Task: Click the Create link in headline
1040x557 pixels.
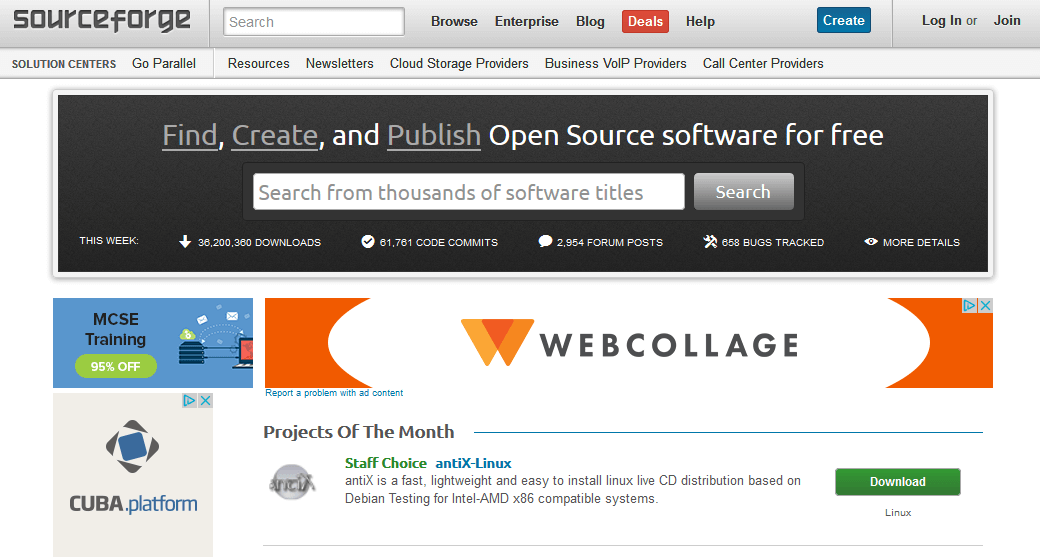Action: pos(275,135)
